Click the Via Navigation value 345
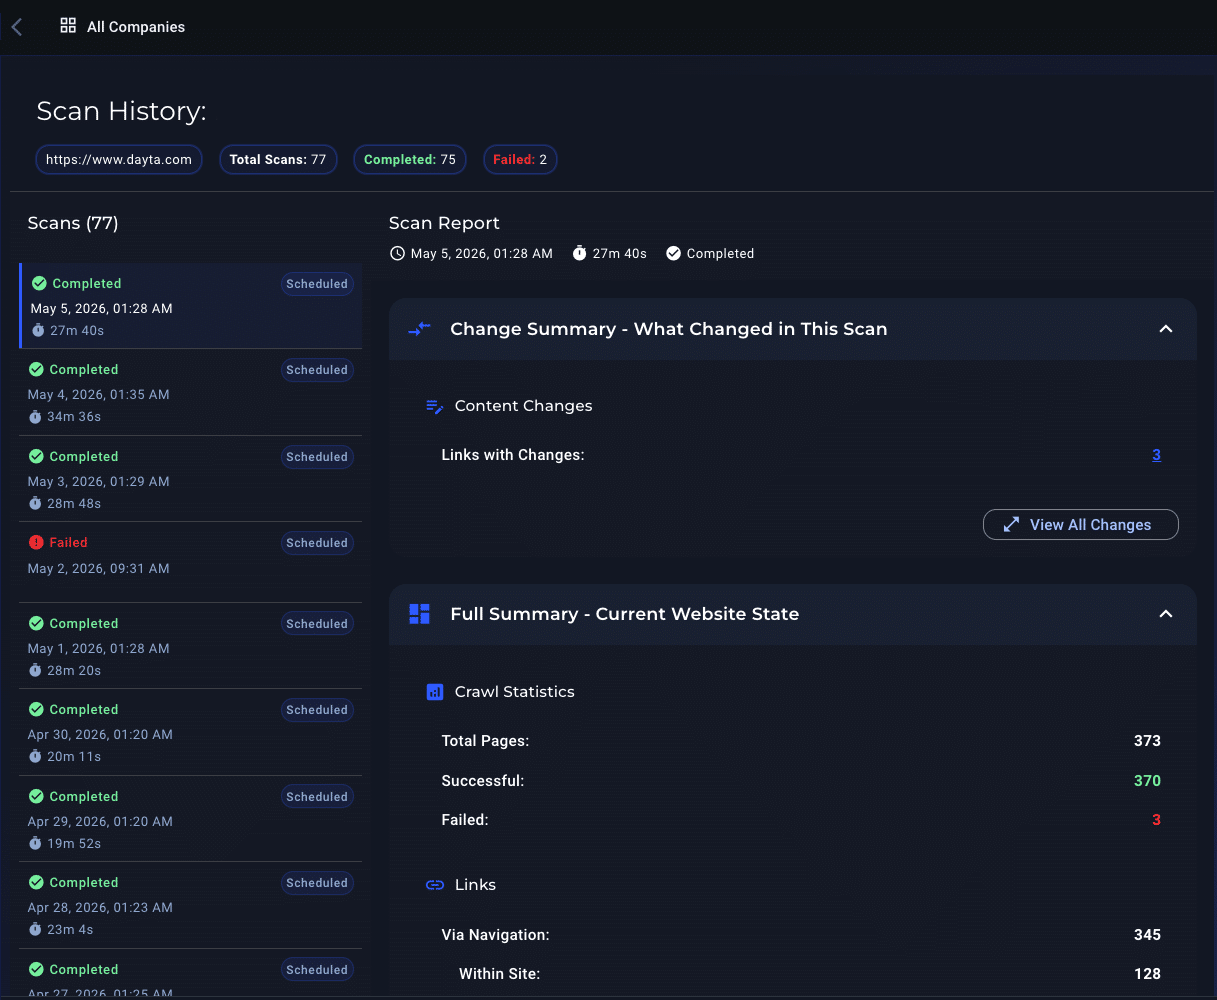 coord(1147,935)
